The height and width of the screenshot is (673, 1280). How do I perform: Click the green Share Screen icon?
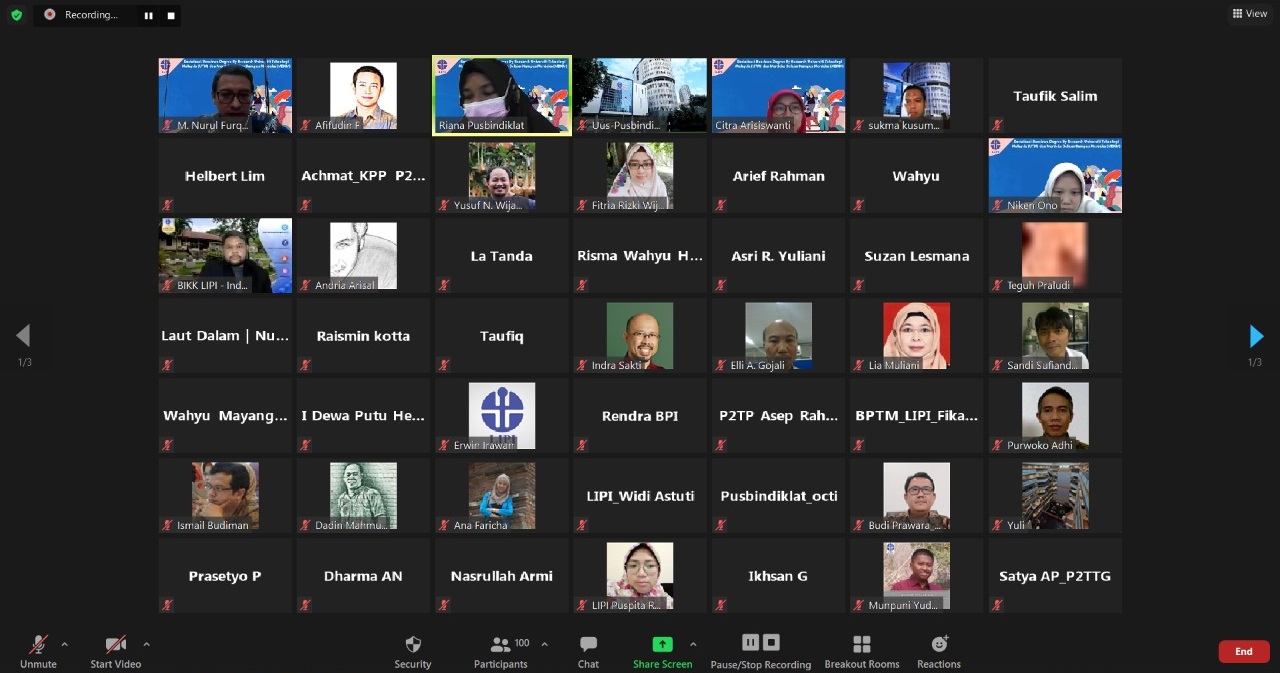662,645
